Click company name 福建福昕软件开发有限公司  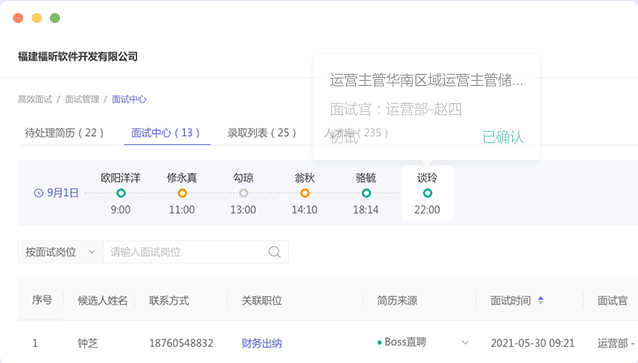pos(78,56)
